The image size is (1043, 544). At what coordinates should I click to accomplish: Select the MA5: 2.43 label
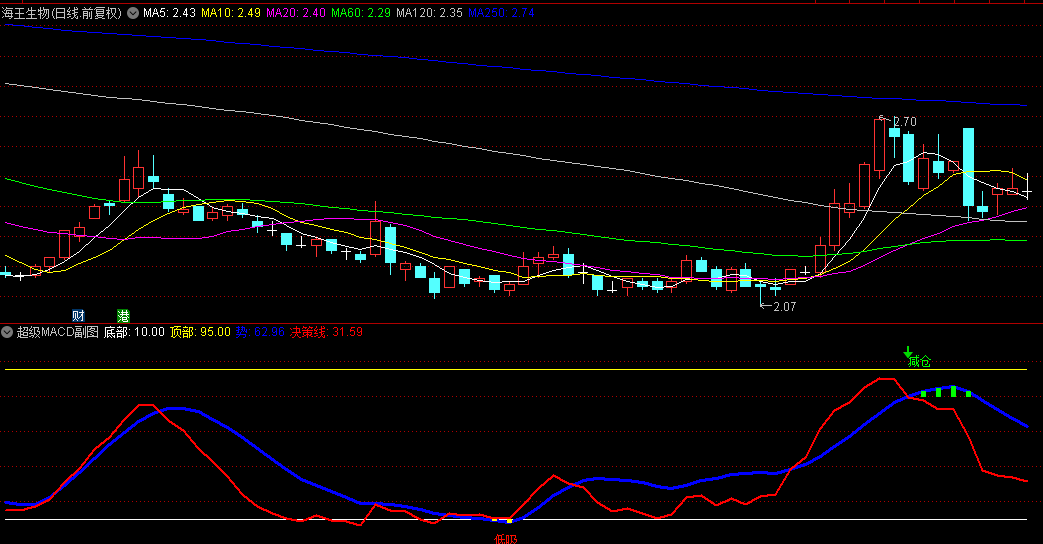(169, 13)
